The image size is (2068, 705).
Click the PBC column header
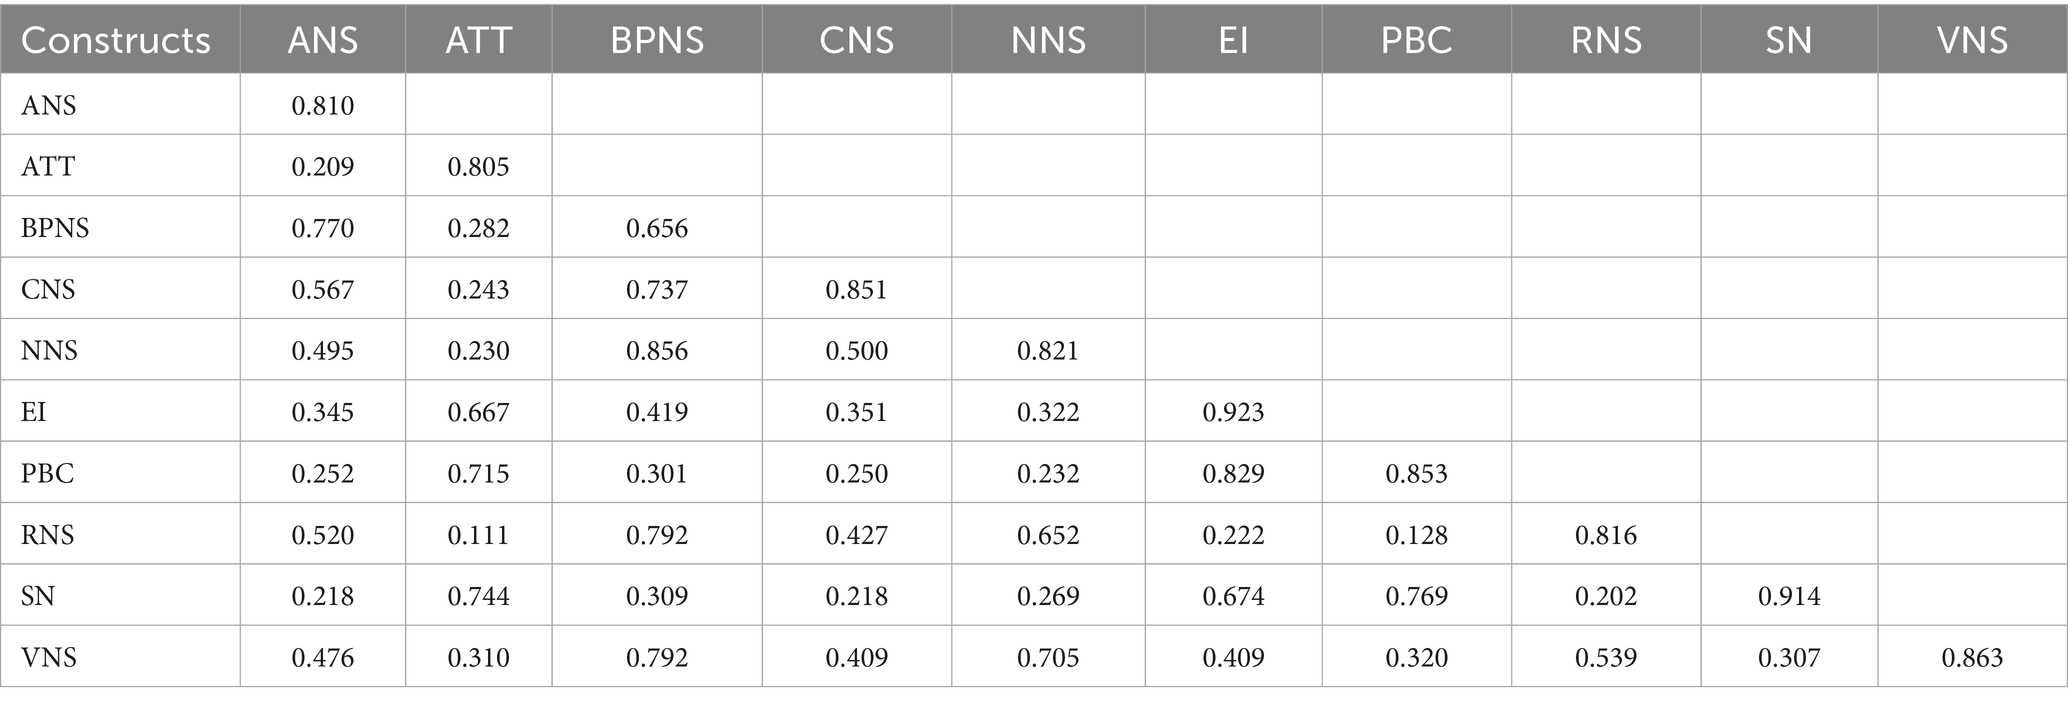pyautogui.click(x=1416, y=40)
